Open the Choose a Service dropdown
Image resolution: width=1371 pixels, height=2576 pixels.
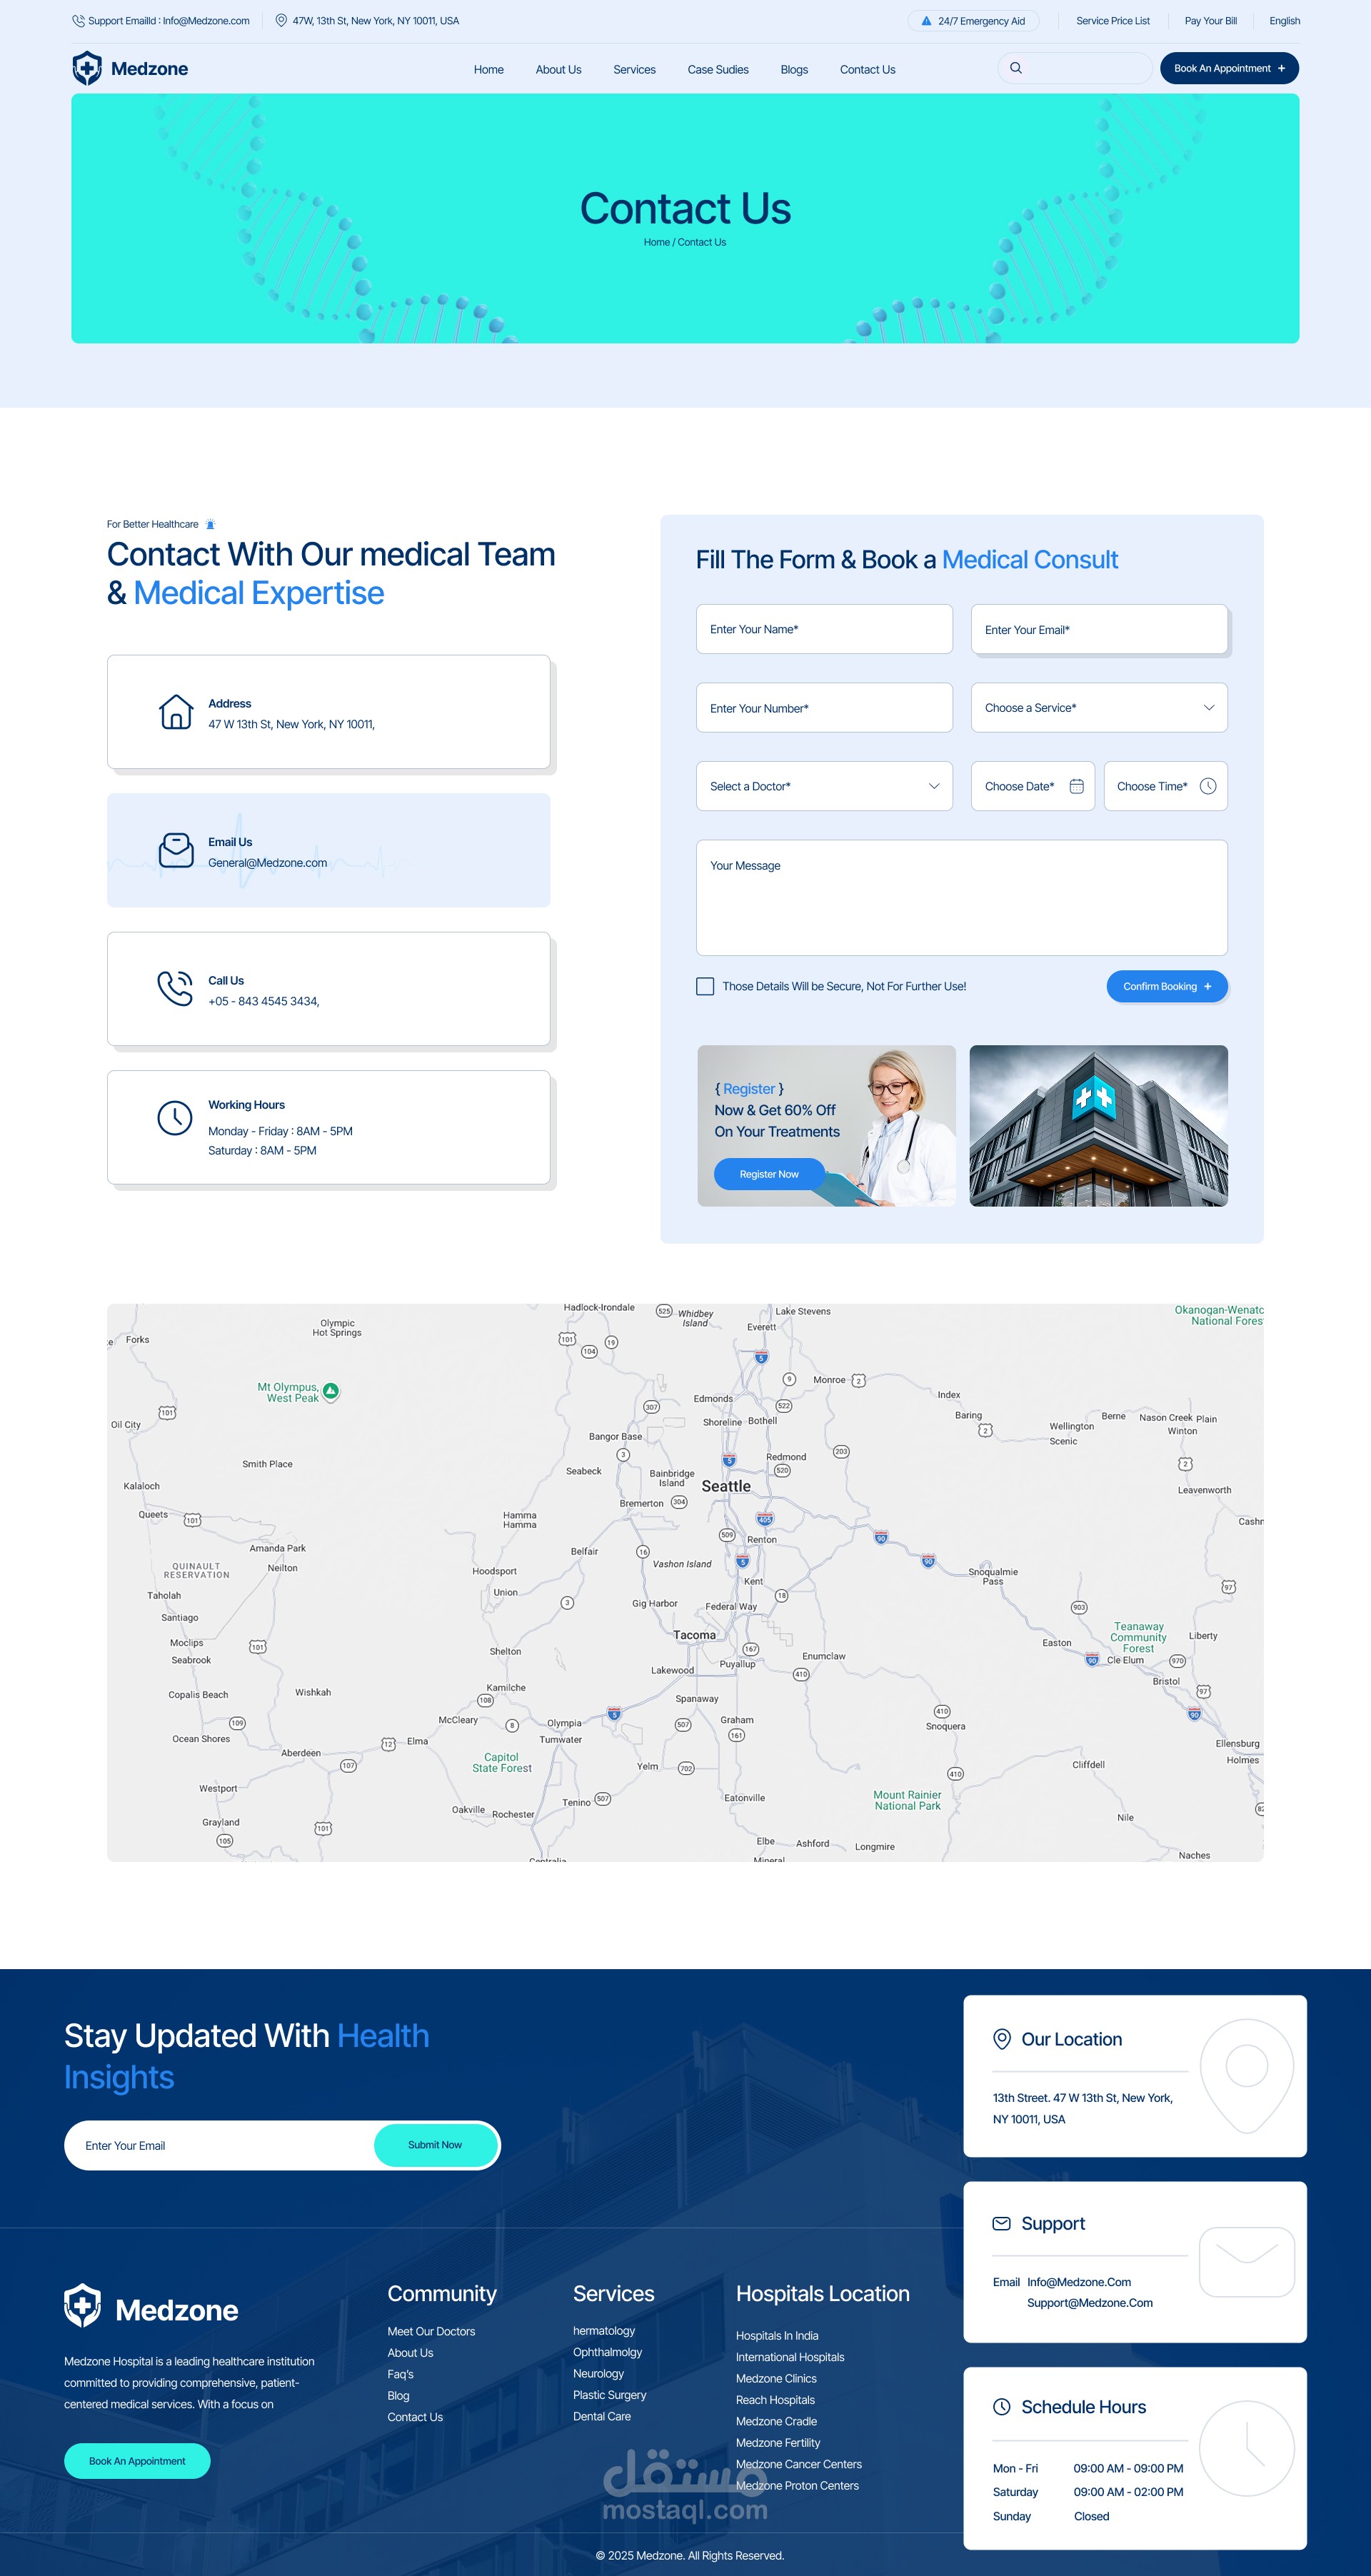[x=1098, y=708]
